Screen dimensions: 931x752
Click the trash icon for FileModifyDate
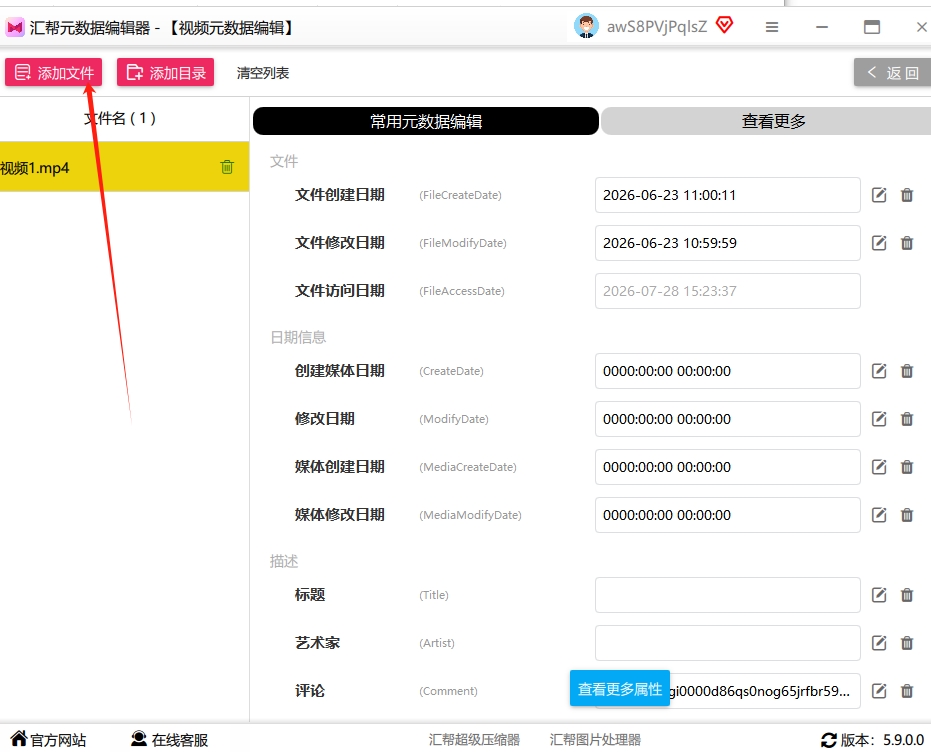(907, 243)
